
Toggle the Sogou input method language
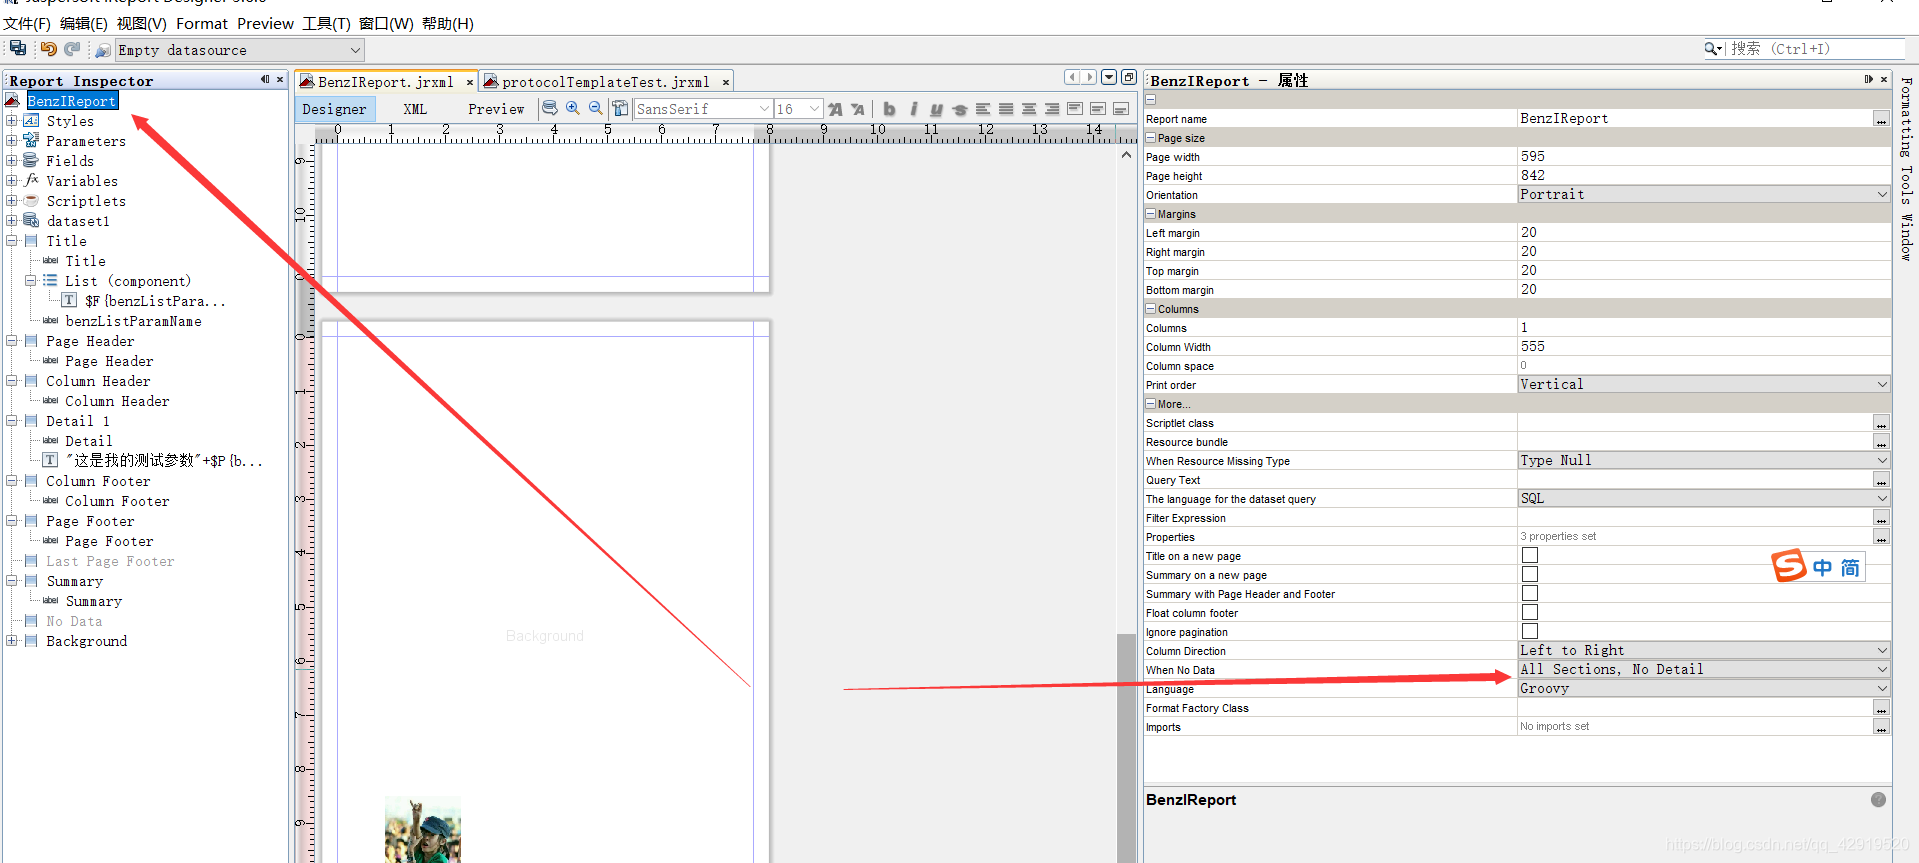coord(1822,567)
